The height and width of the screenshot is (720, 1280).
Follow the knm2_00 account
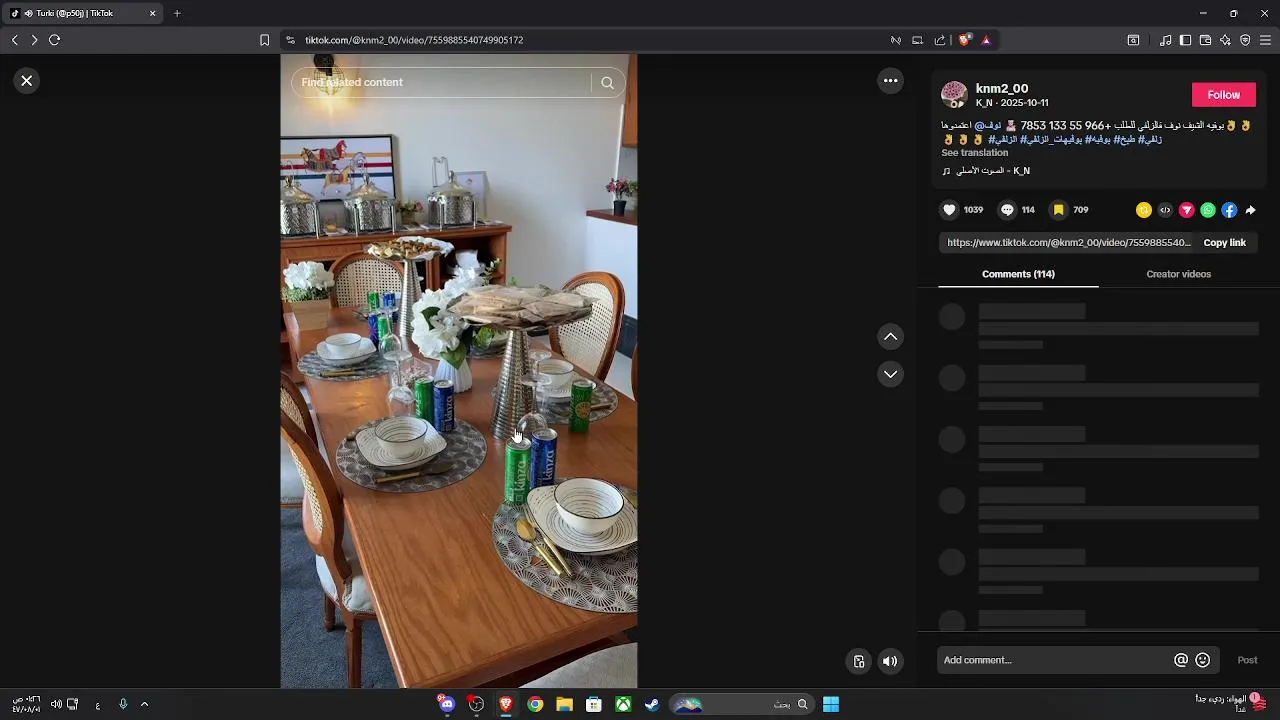pyautogui.click(x=1223, y=95)
